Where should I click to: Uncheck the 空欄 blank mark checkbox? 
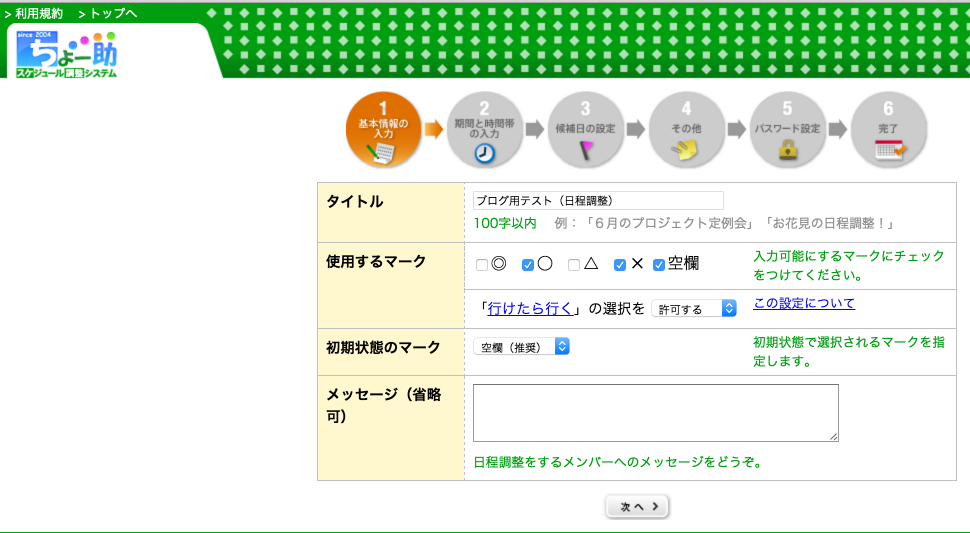coord(659,265)
